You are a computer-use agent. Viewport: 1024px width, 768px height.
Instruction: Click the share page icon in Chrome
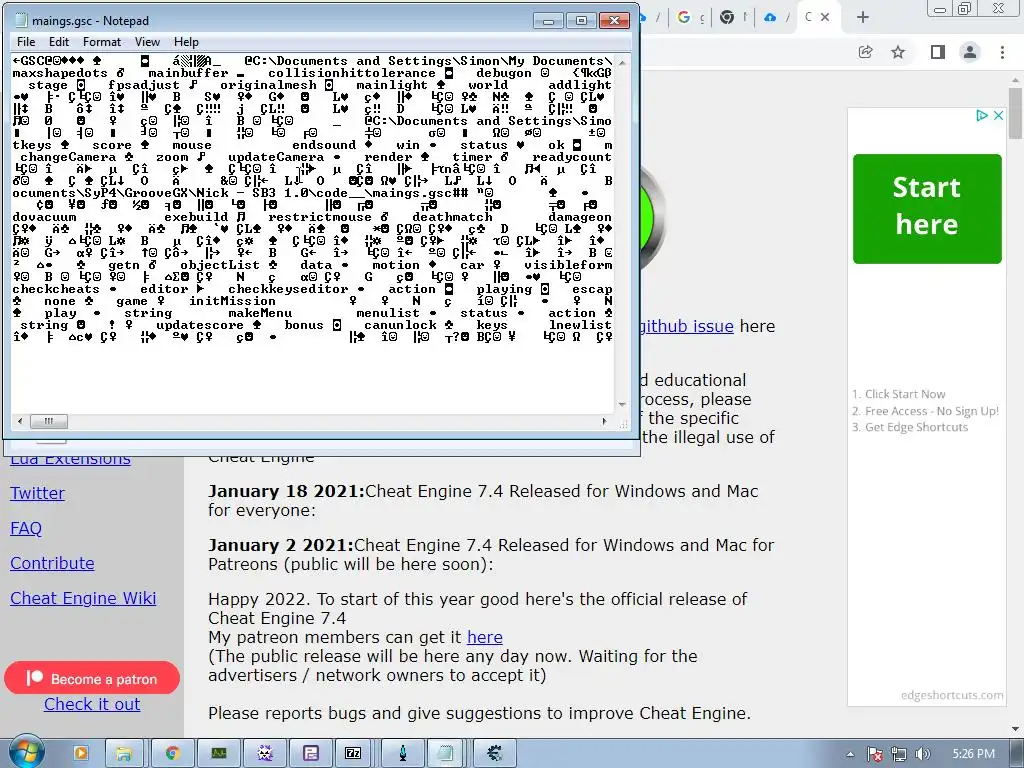click(x=866, y=52)
